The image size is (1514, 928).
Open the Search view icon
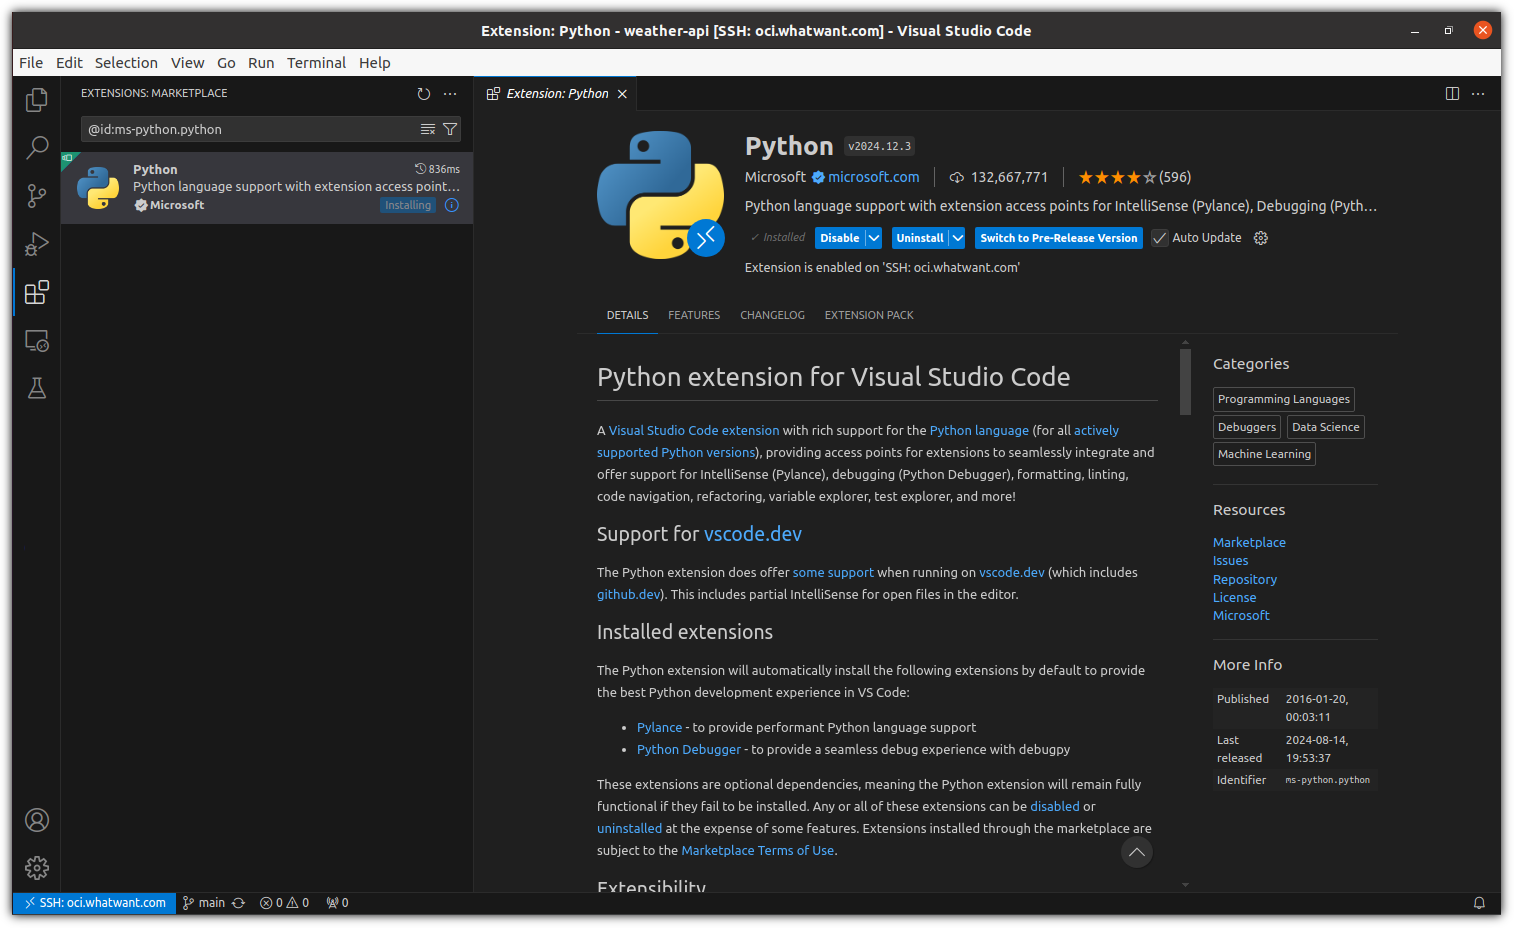tap(37, 148)
